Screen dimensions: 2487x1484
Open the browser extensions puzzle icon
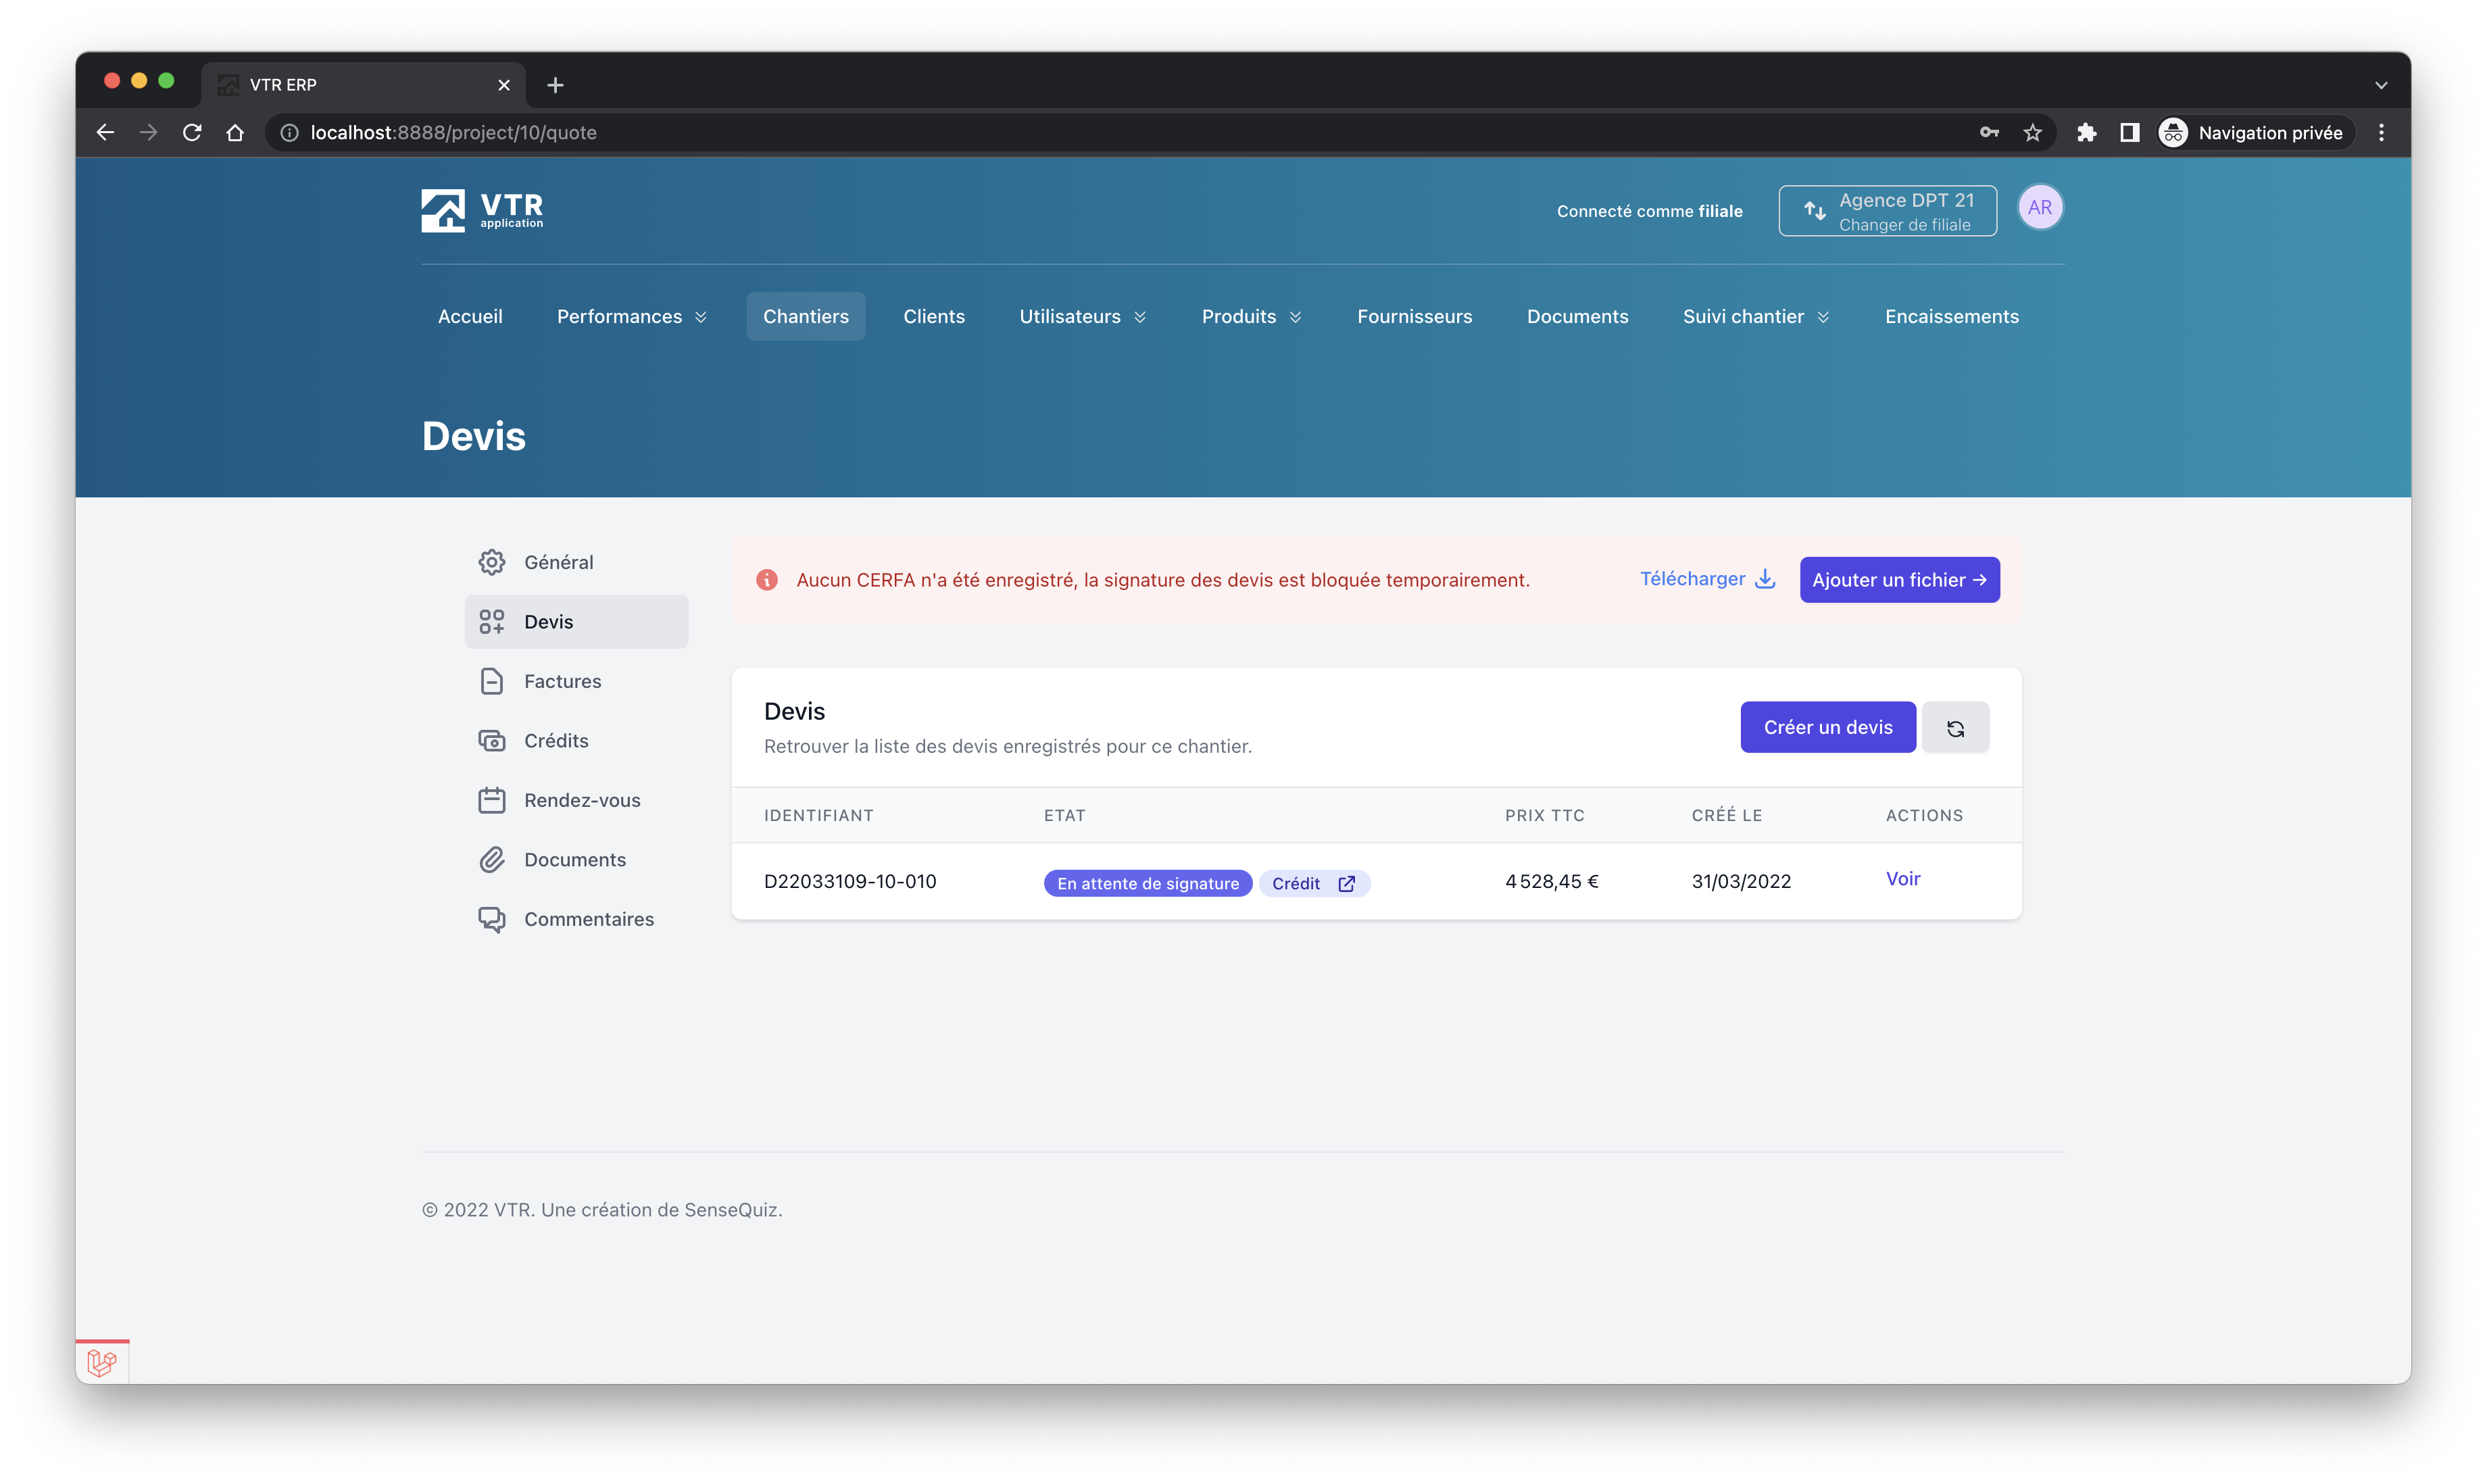(x=2086, y=133)
